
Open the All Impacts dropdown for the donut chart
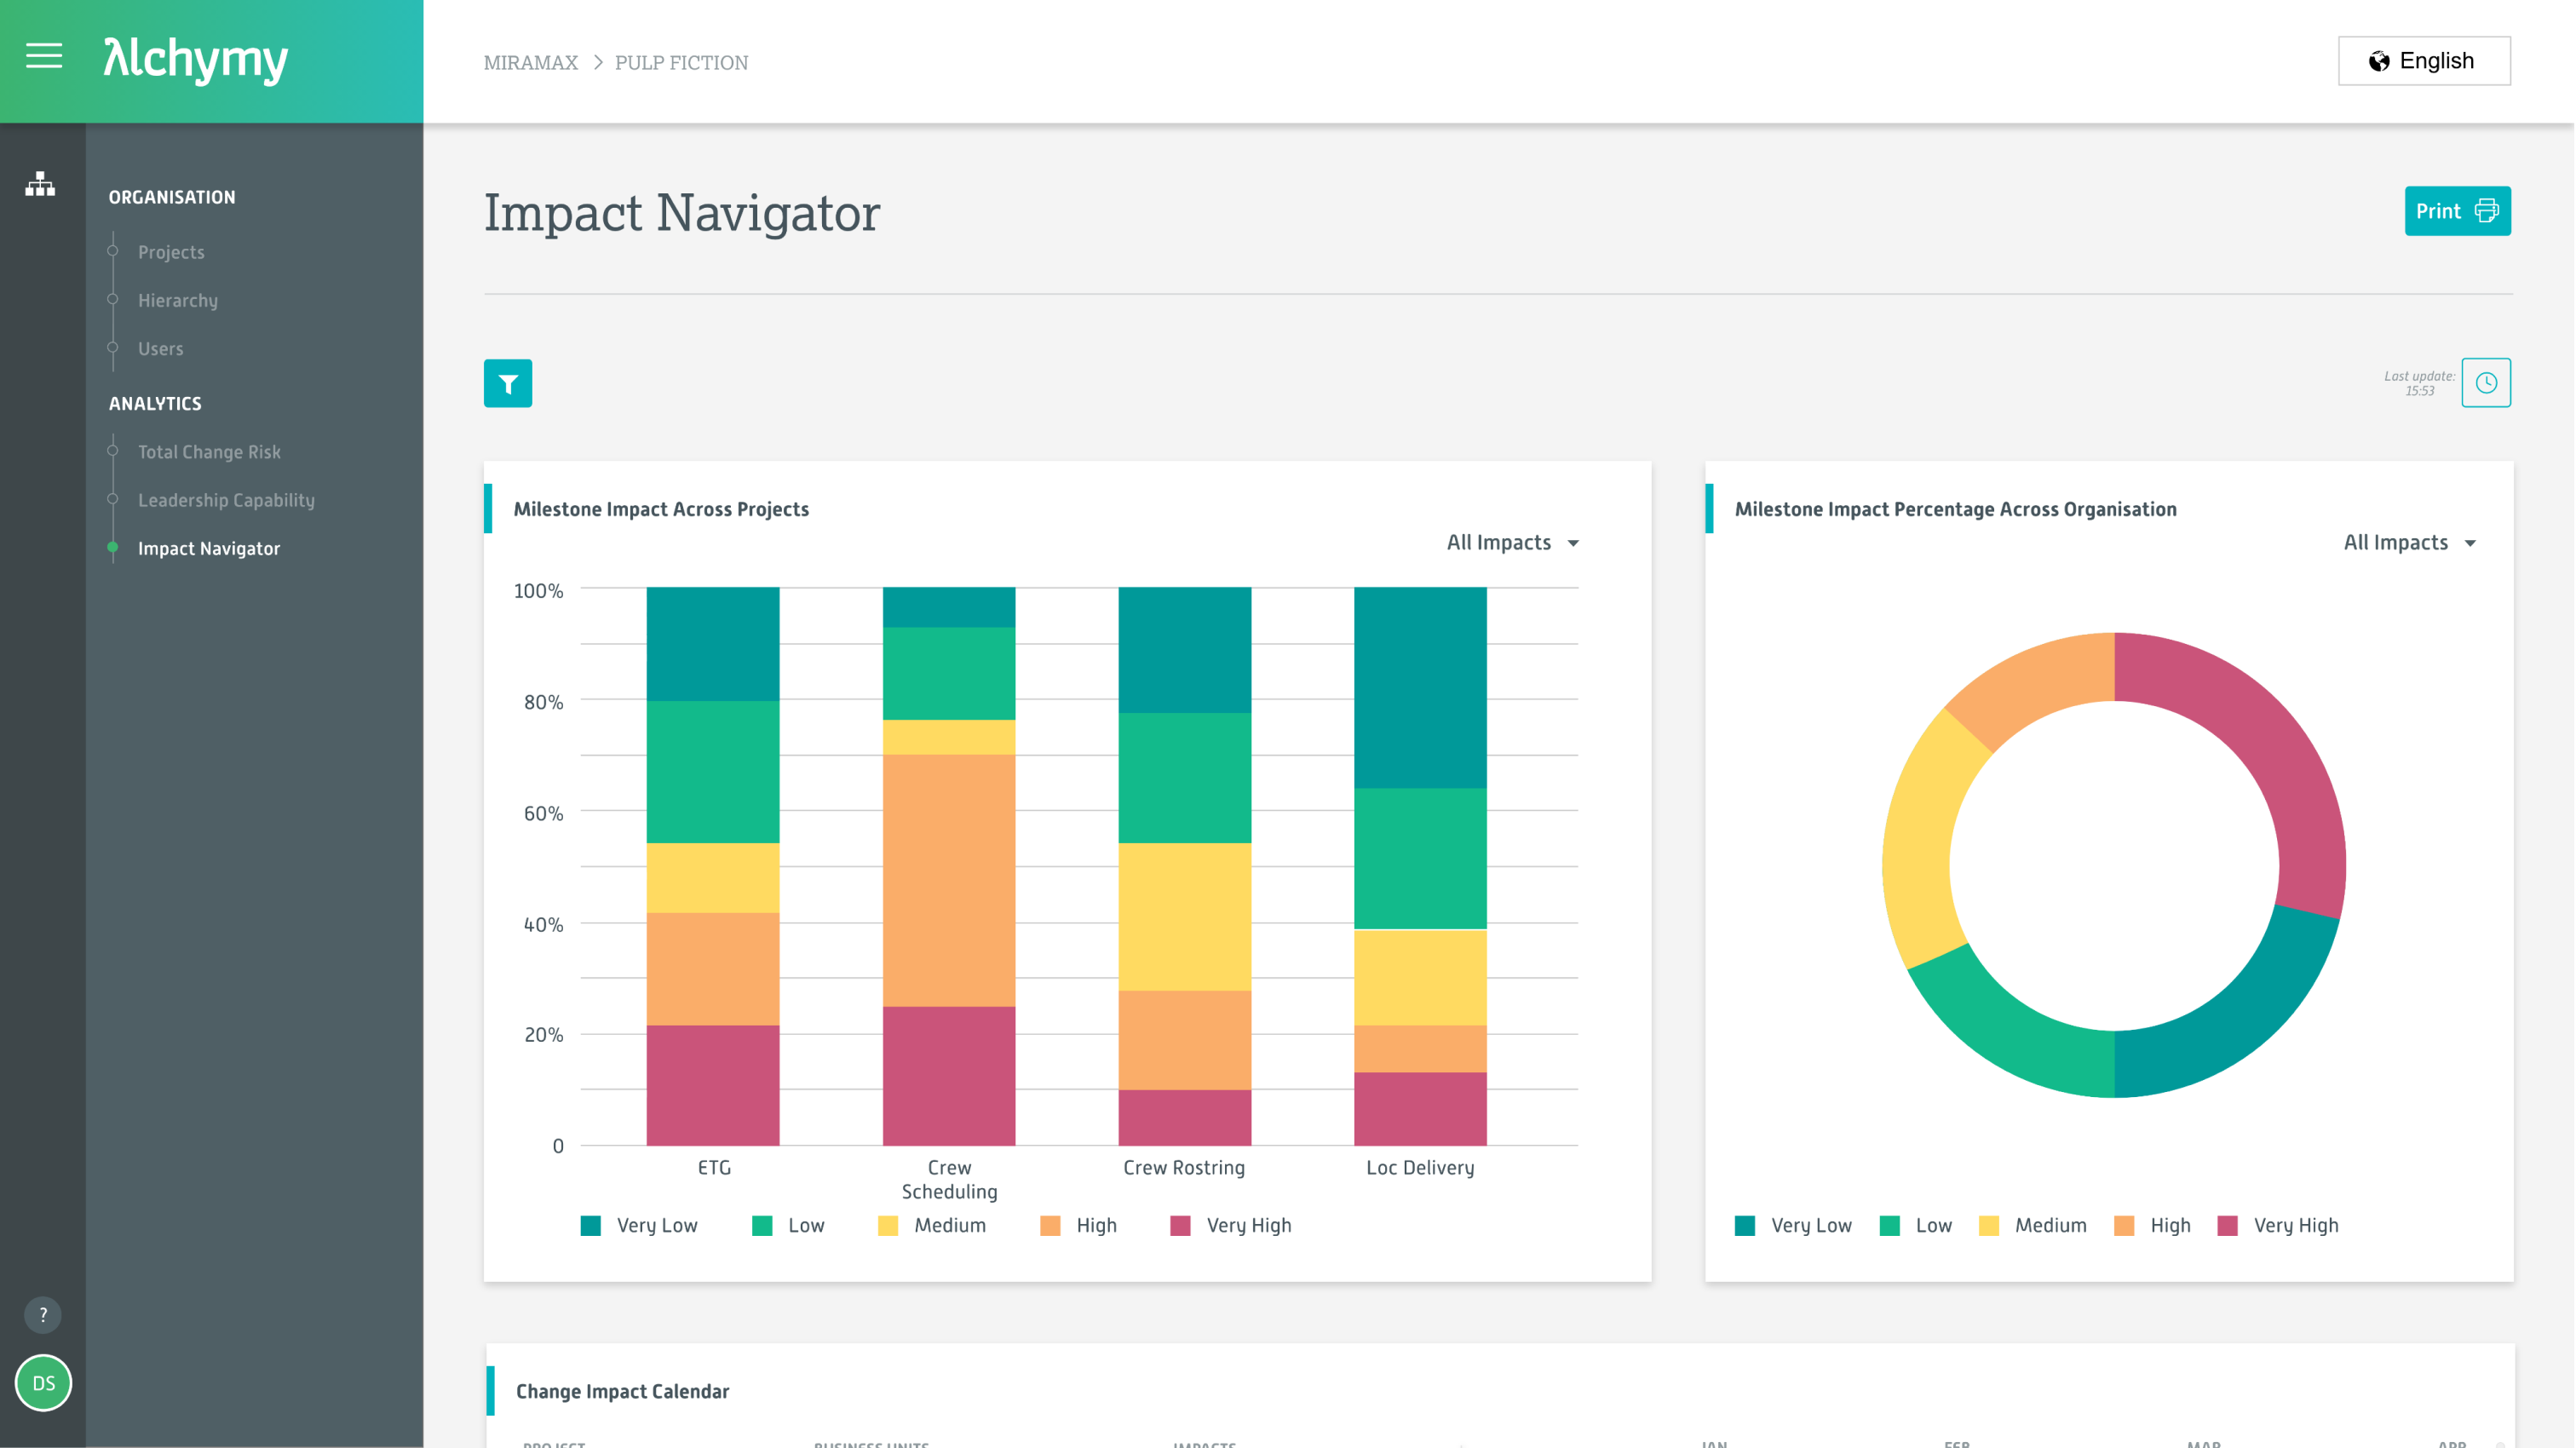point(2409,542)
